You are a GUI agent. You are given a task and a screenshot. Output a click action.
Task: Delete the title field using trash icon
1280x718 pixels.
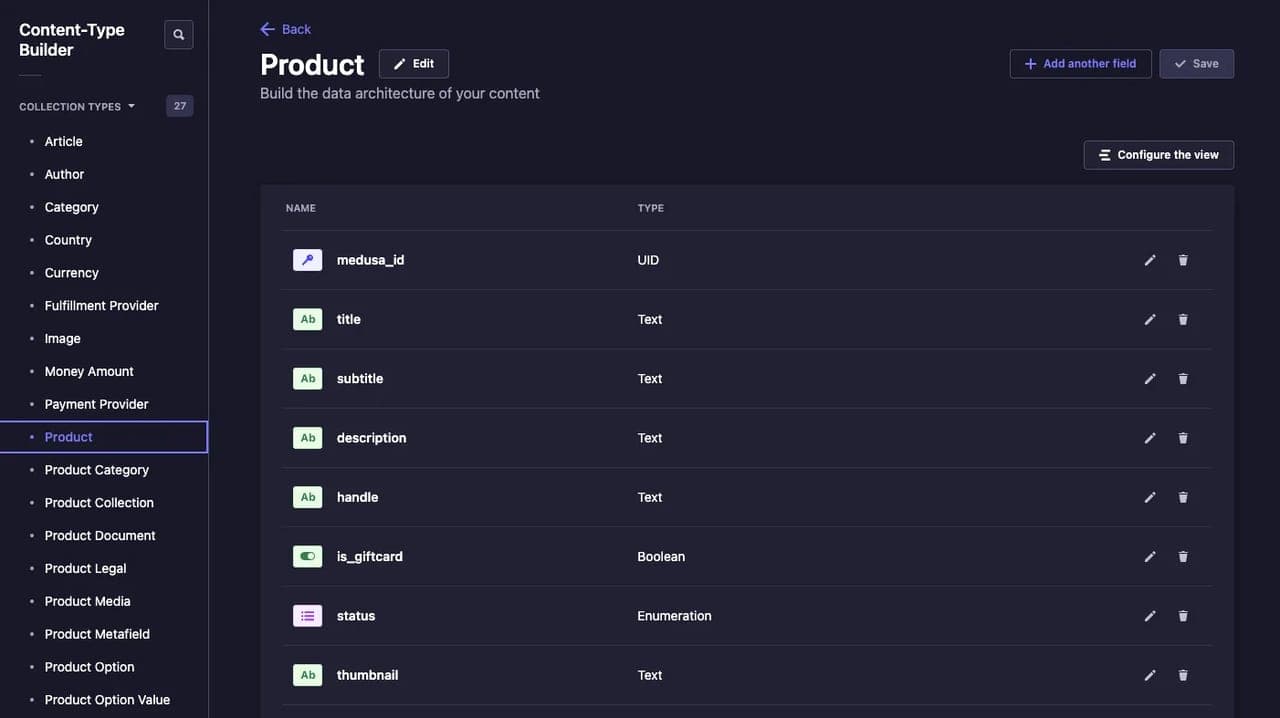coord(1183,319)
